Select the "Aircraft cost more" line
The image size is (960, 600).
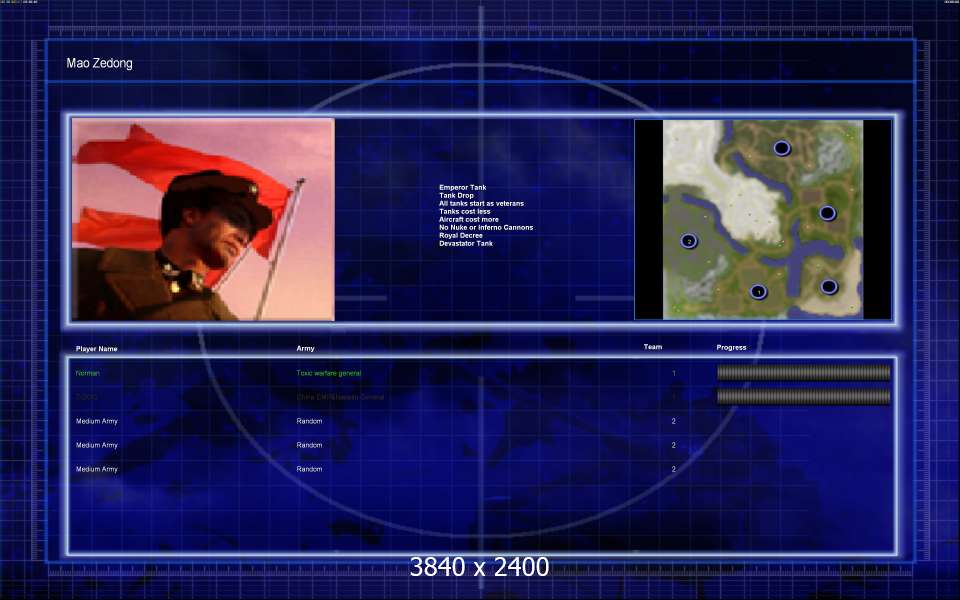[x=469, y=219]
